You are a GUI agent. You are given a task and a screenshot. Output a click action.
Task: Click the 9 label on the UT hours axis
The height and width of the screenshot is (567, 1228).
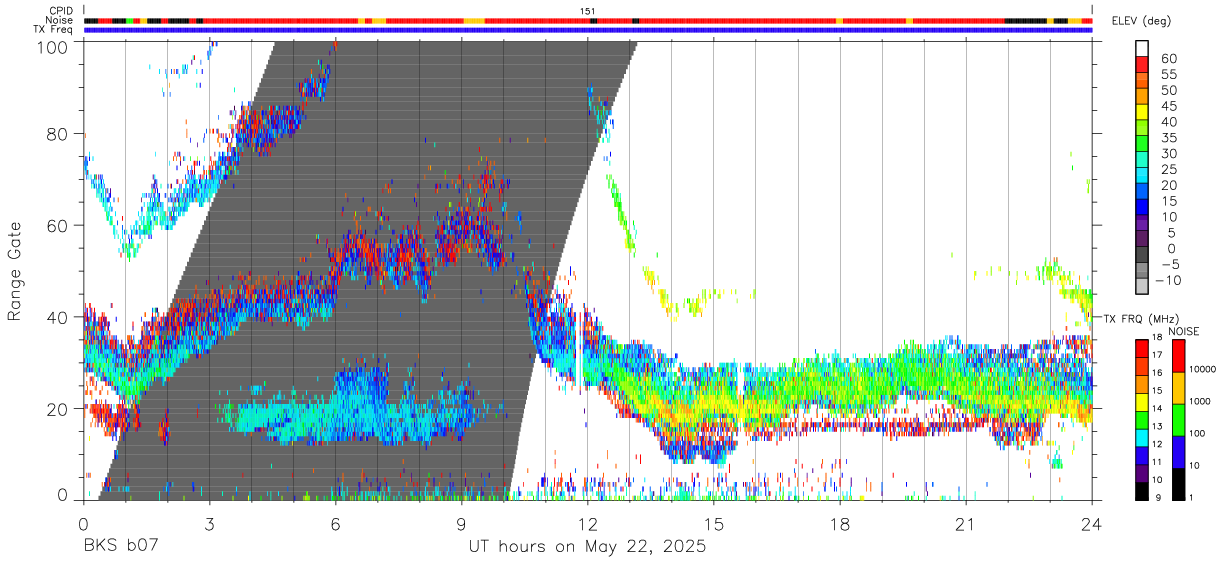462,524
